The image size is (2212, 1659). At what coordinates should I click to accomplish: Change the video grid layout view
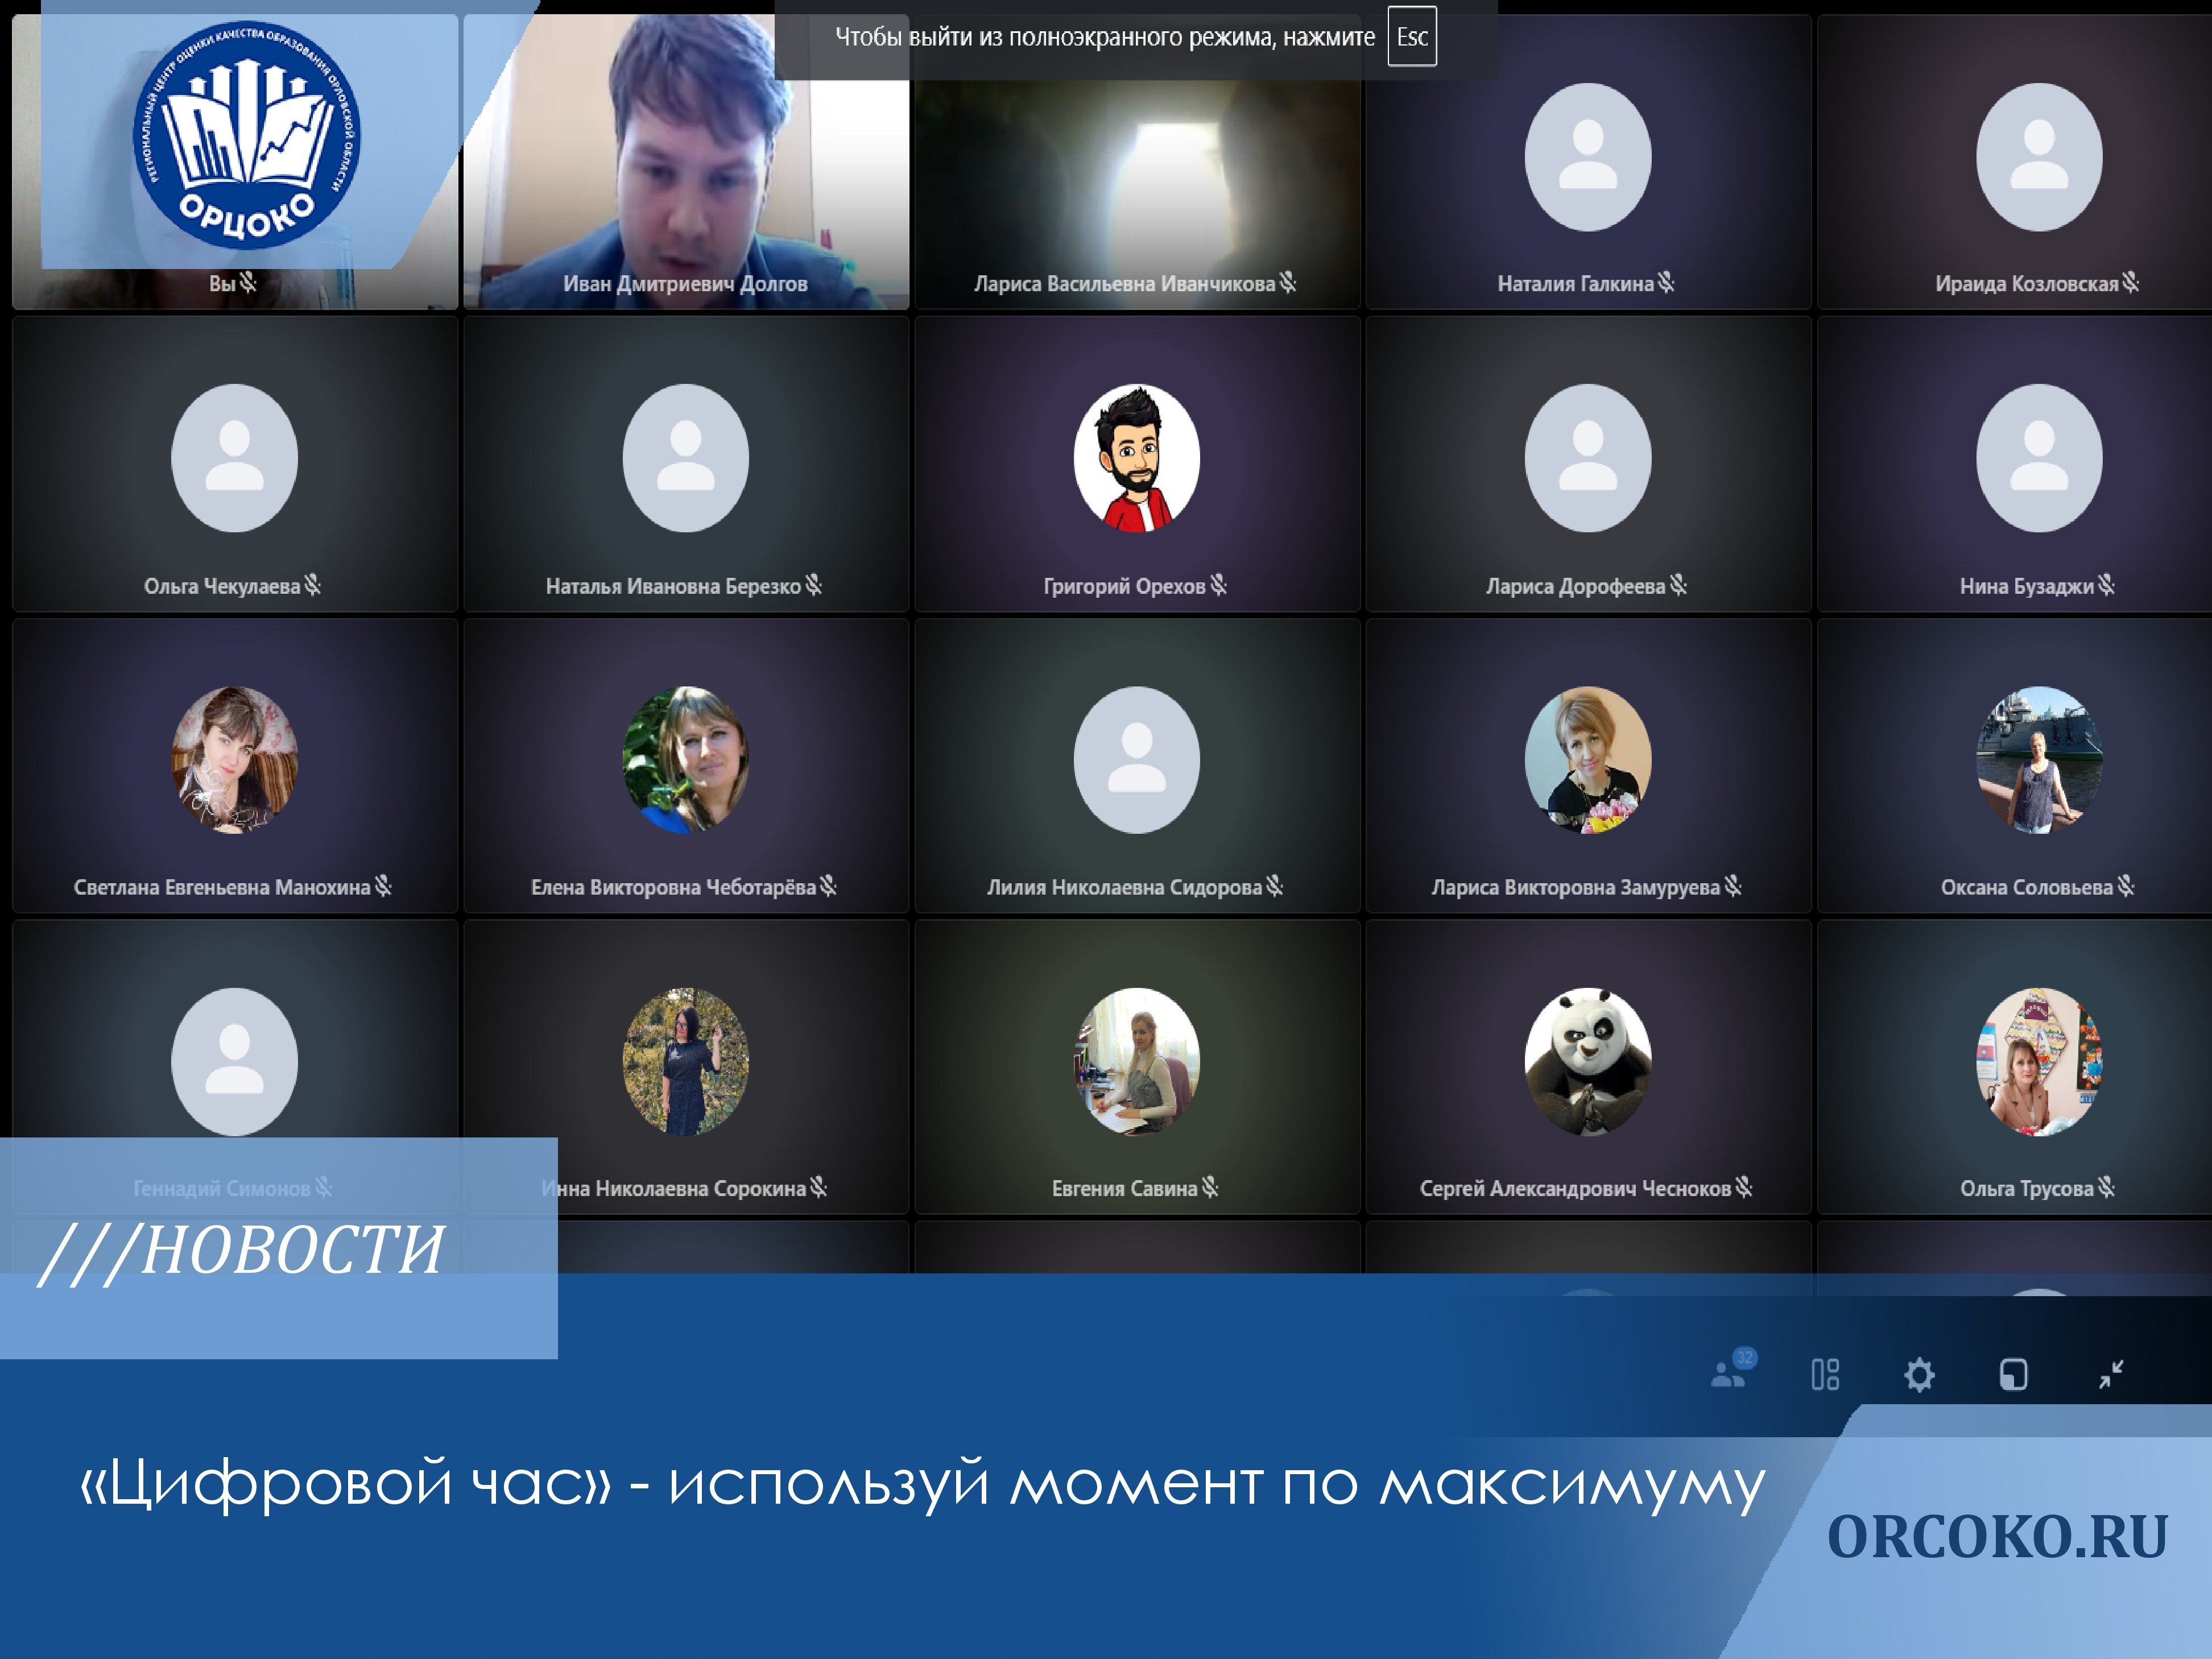pos(1825,1375)
